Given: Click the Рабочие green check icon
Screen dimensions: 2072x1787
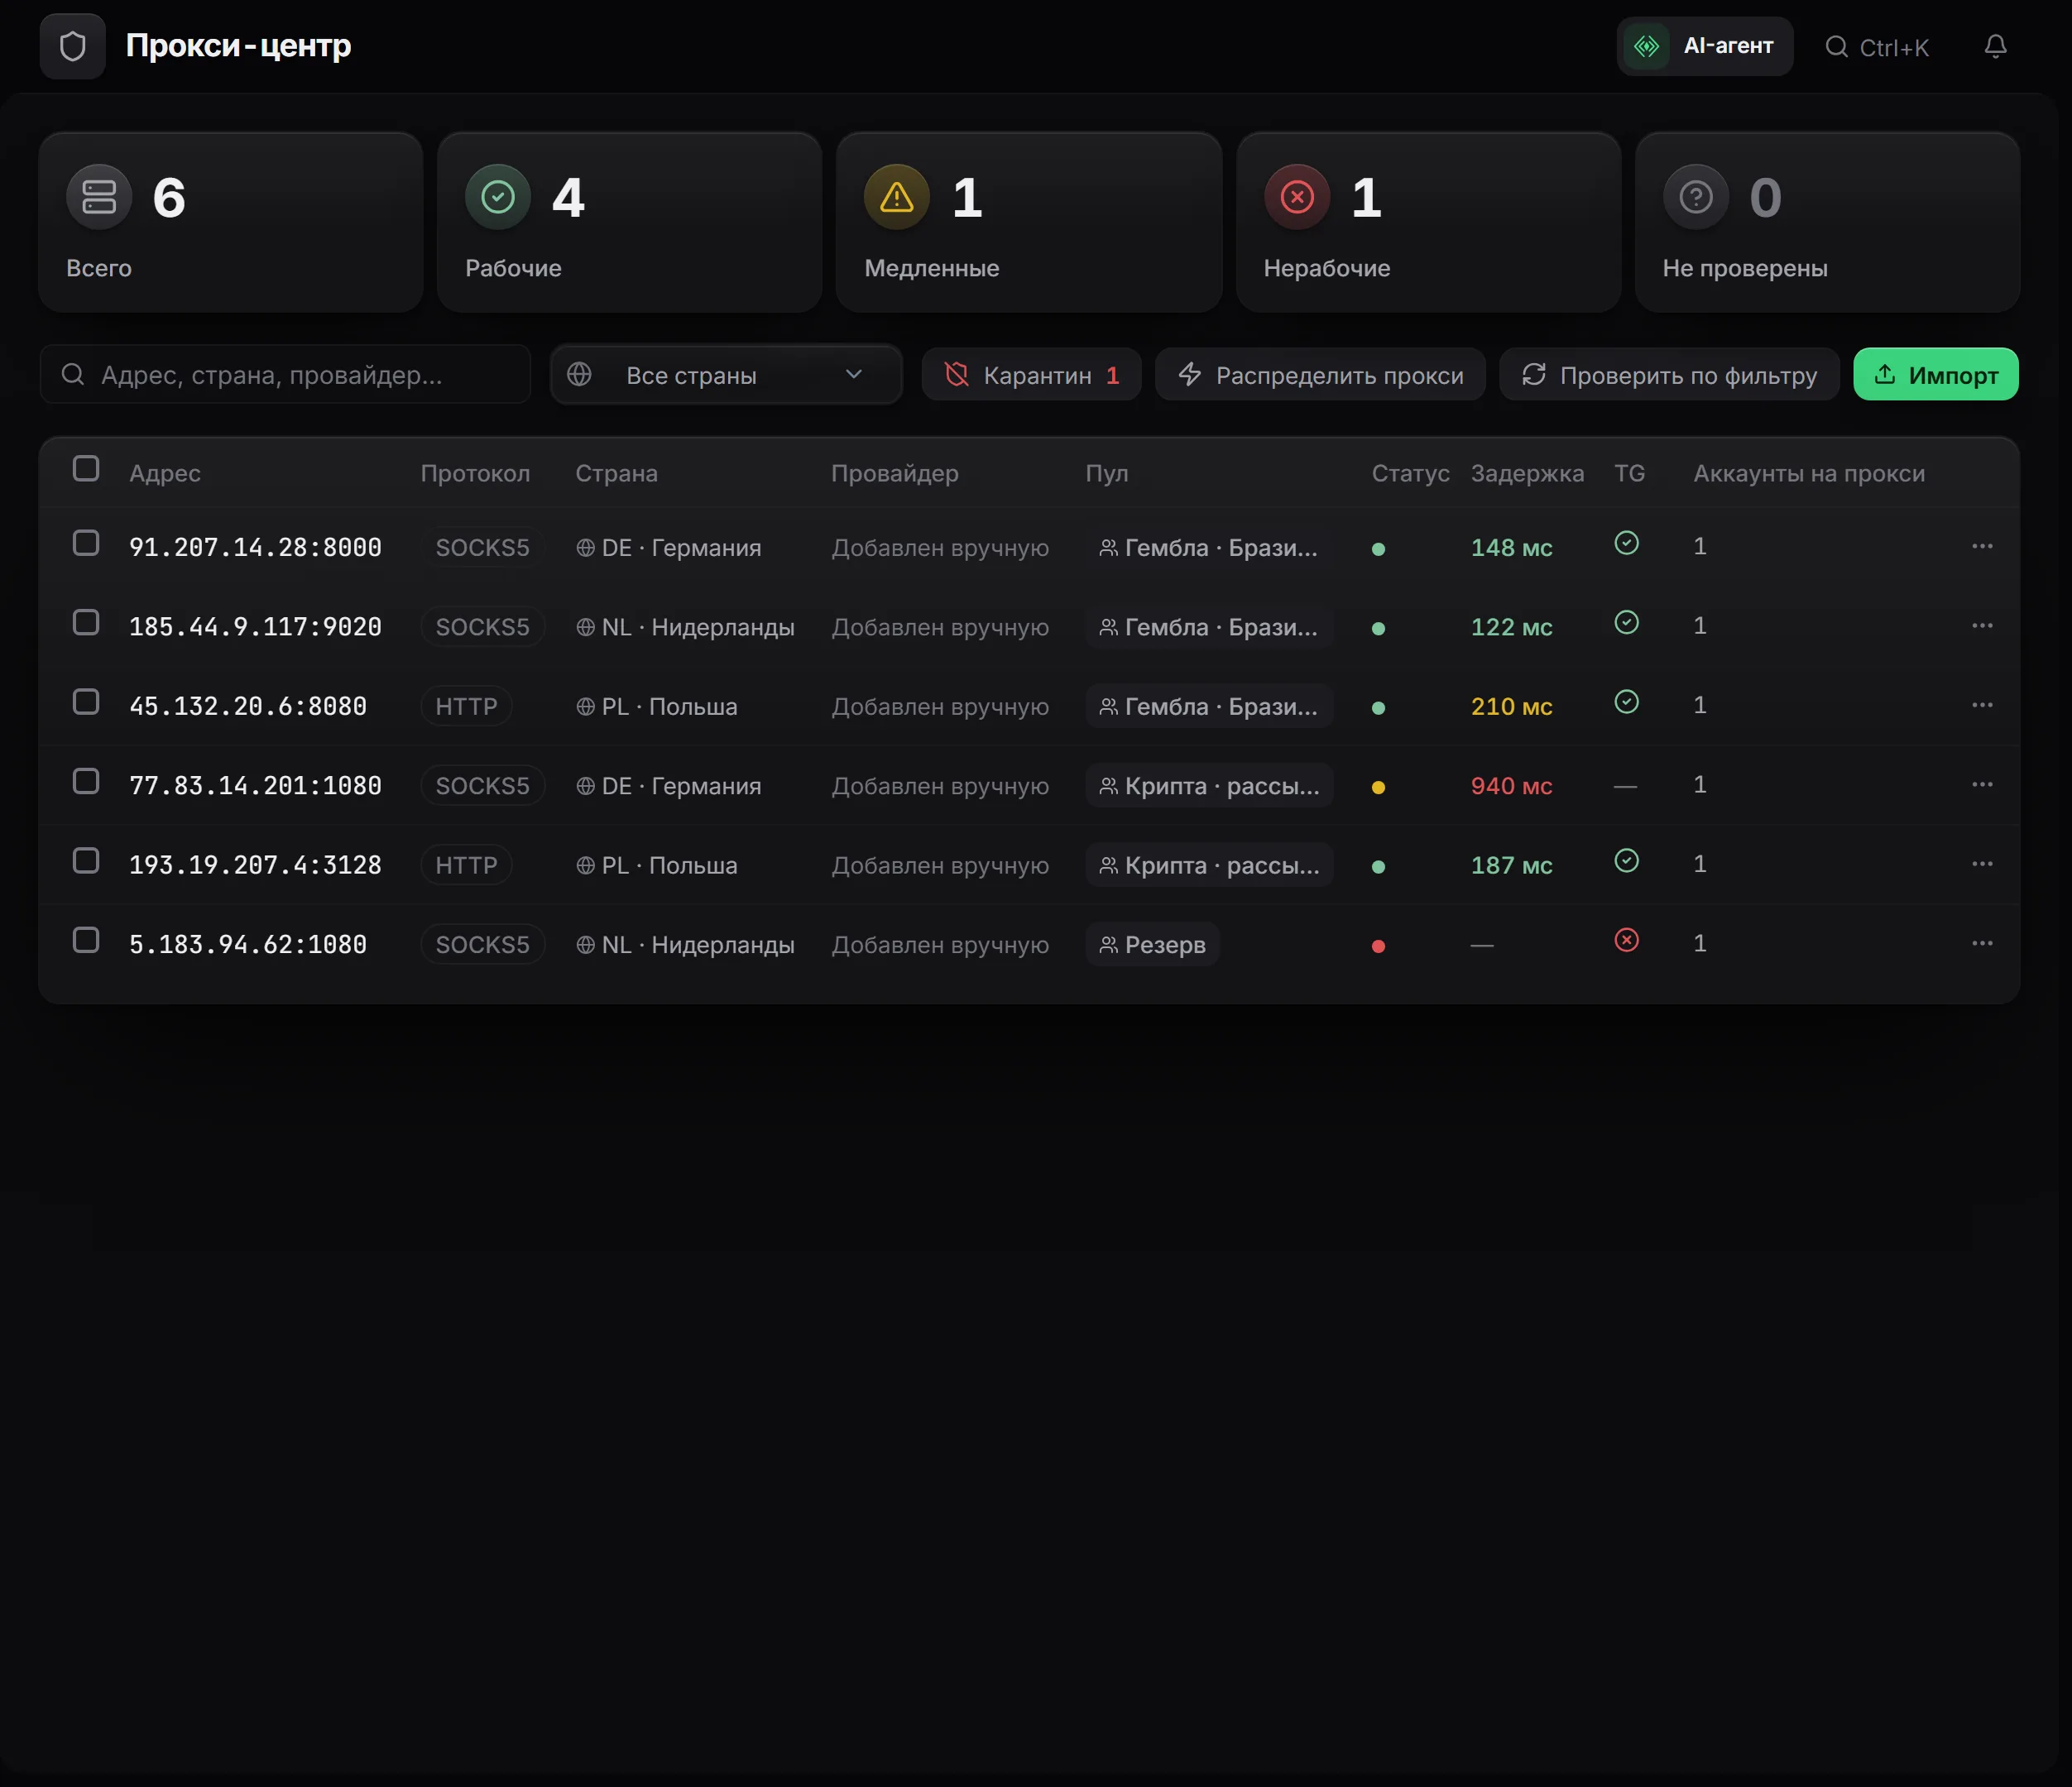Looking at the screenshot, I should point(498,197).
